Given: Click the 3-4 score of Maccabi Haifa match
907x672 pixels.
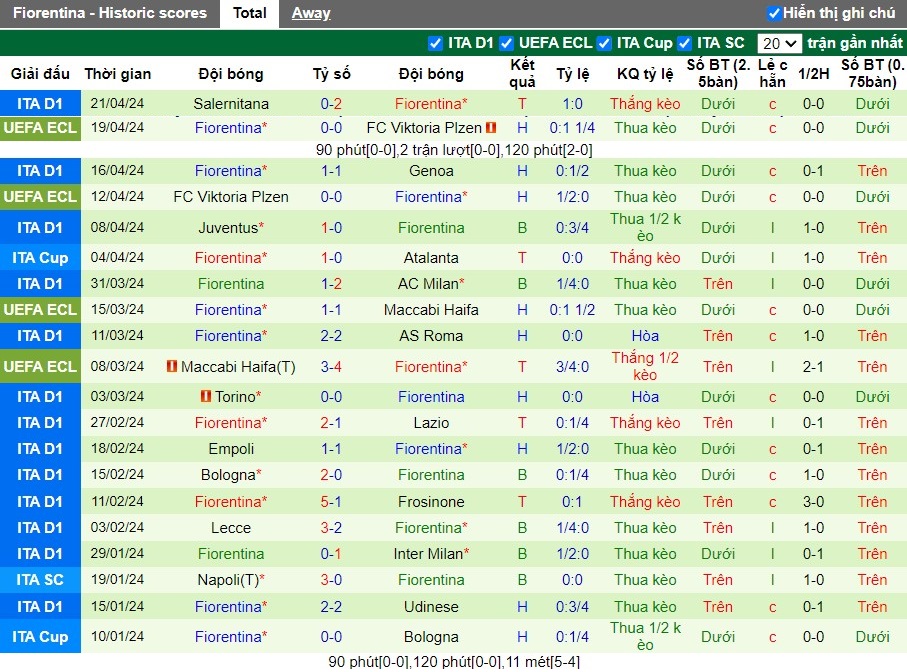Looking at the screenshot, I should (331, 366).
